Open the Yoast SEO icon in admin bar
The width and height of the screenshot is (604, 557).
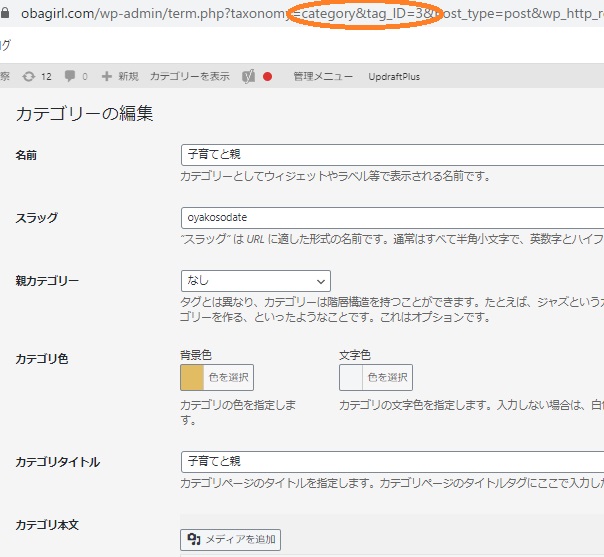tap(248, 77)
